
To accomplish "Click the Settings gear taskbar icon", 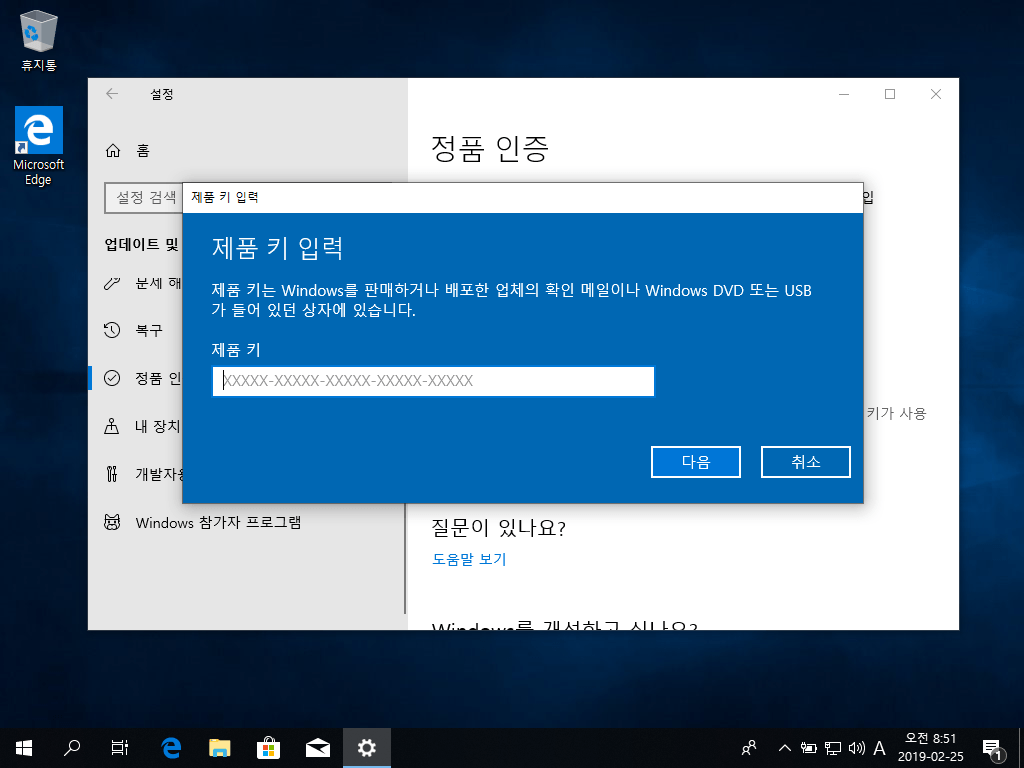I will pyautogui.click(x=366, y=748).
